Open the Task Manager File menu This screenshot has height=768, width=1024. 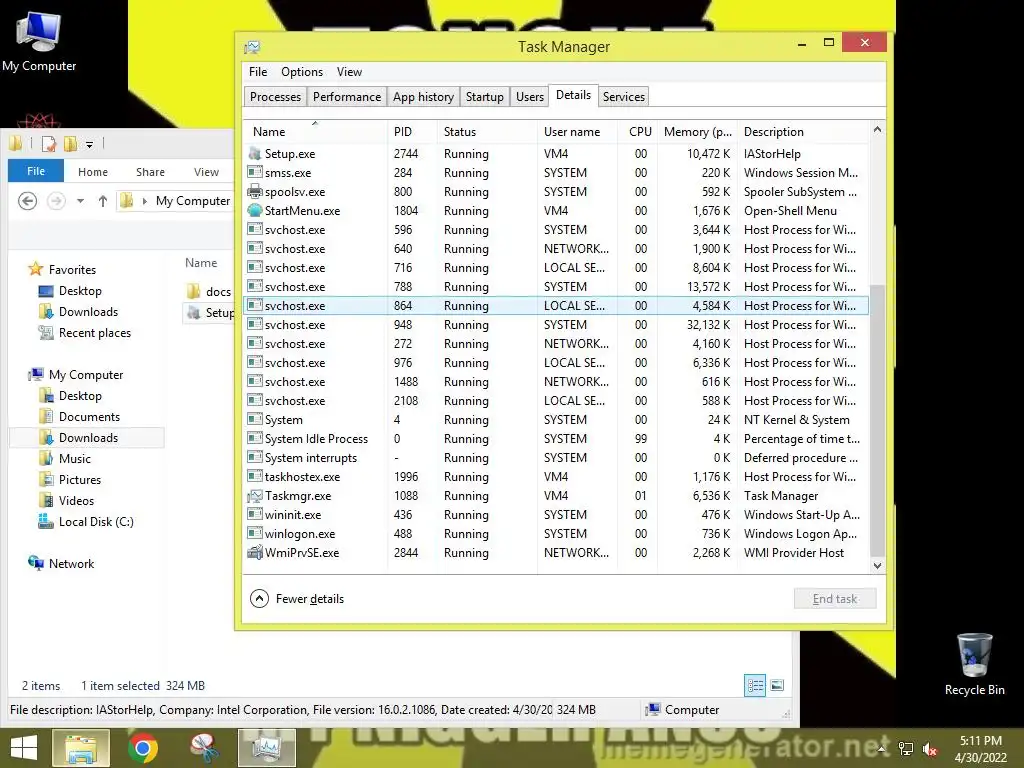(258, 72)
